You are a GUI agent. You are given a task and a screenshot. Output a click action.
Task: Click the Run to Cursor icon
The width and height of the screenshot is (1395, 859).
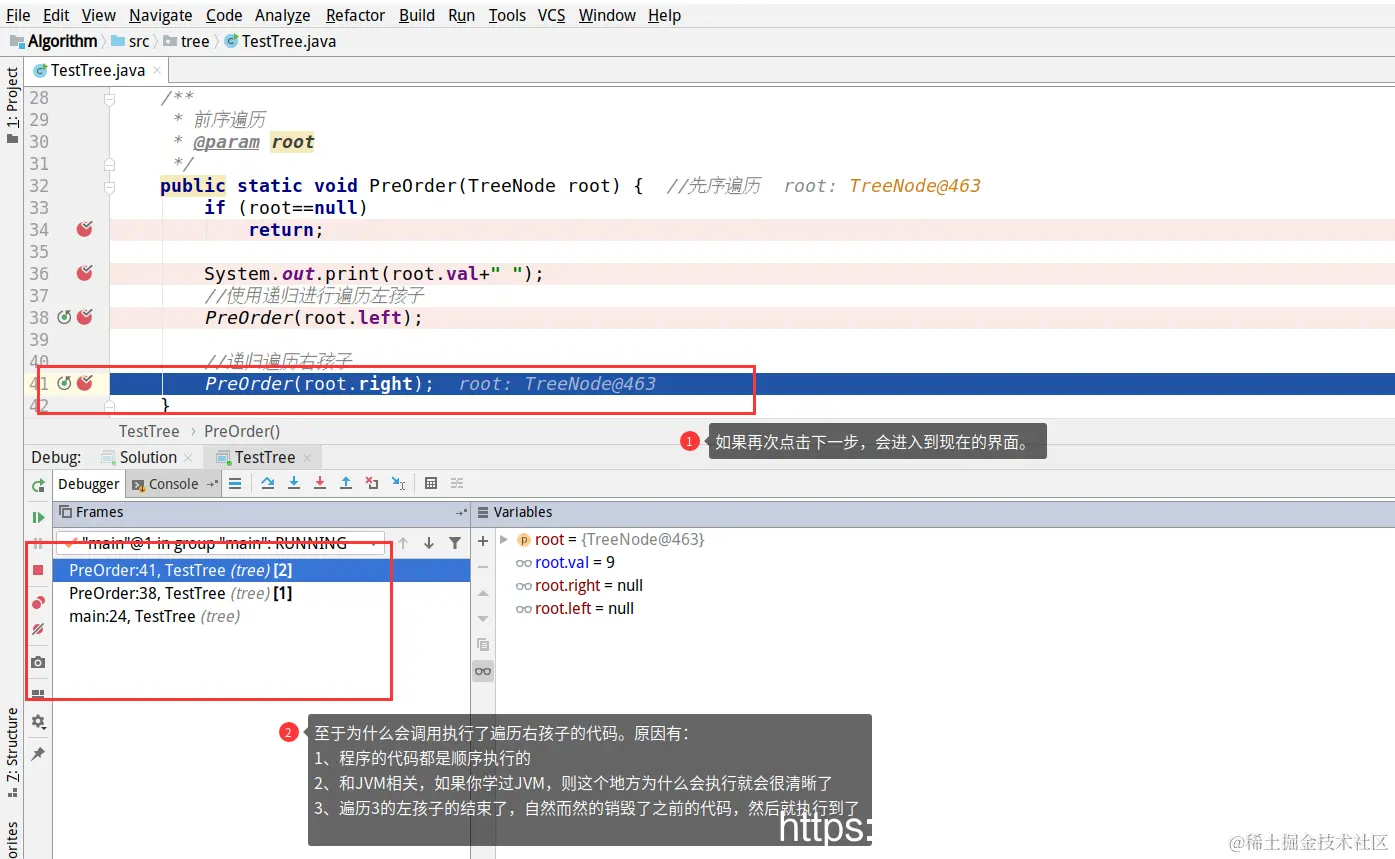click(x=398, y=483)
